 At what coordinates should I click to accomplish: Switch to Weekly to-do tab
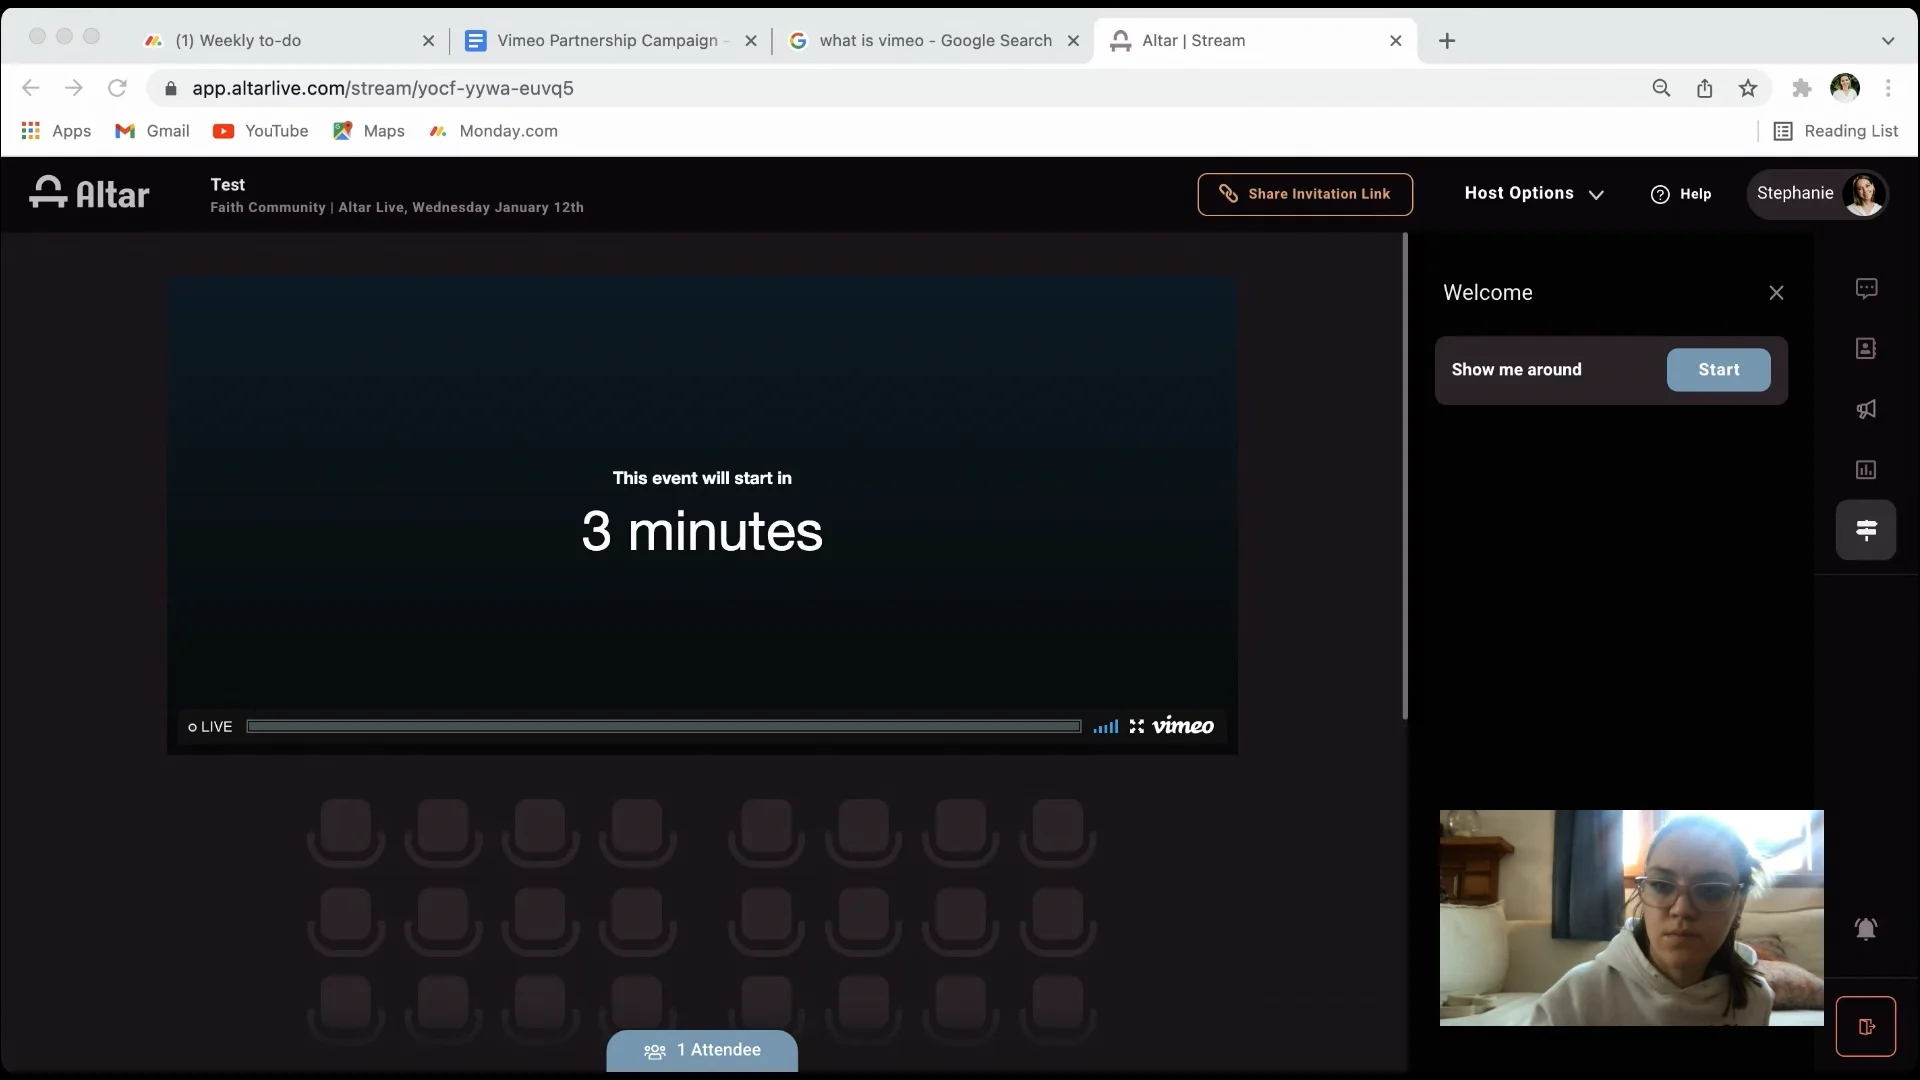290,41
